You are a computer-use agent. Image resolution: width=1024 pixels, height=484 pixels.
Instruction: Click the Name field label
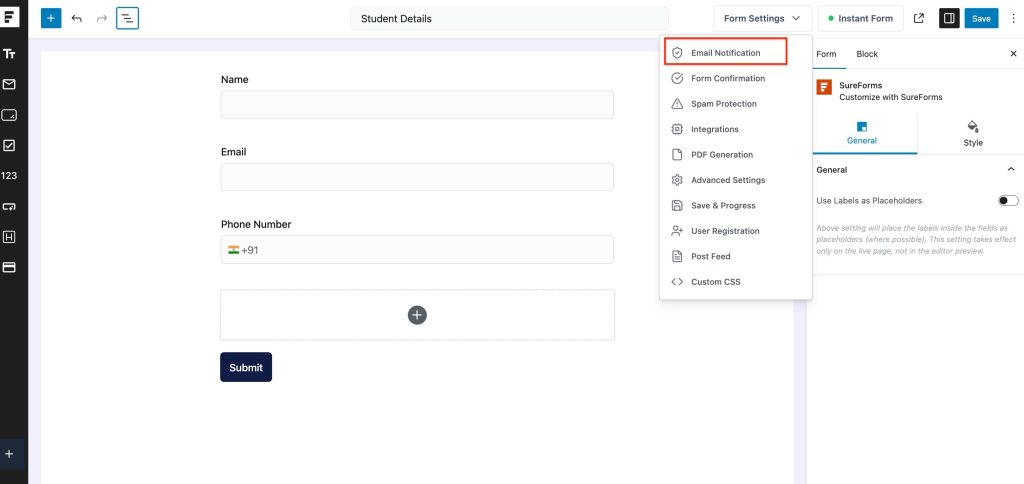click(x=234, y=80)
